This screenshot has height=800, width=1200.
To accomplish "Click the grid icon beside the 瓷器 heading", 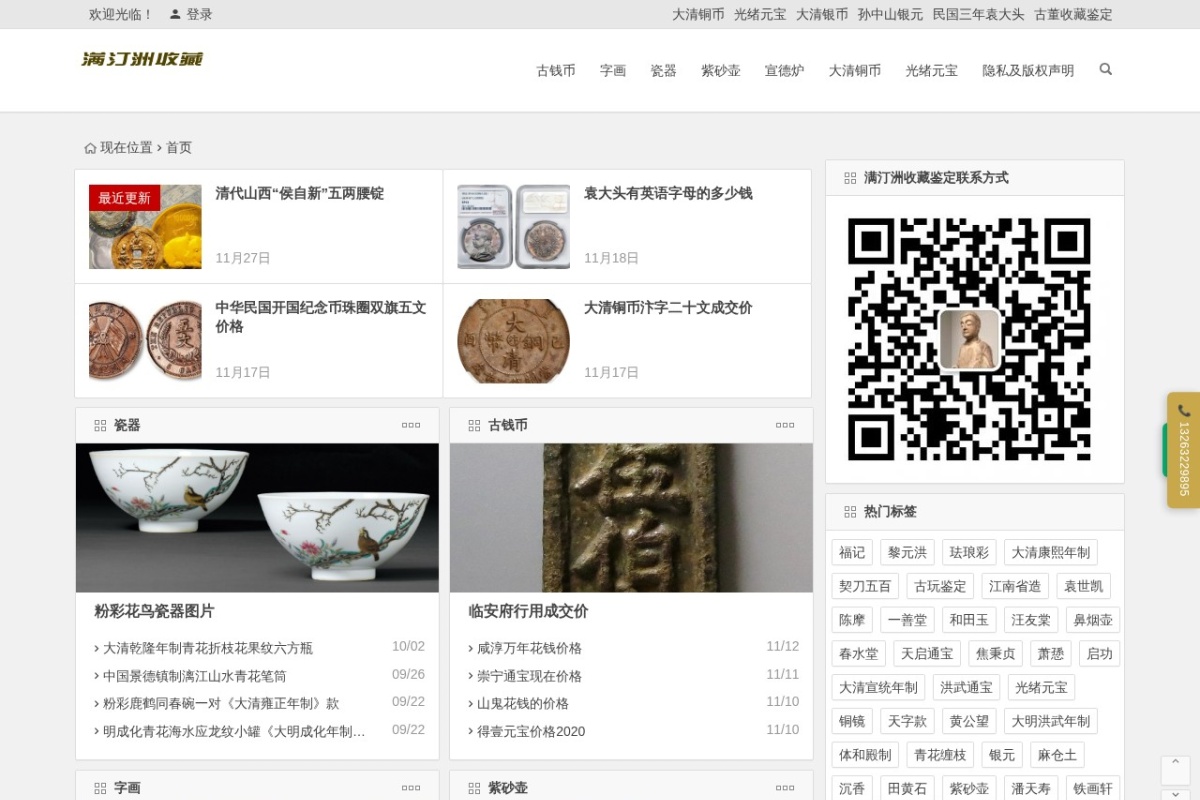I will 100,425.
